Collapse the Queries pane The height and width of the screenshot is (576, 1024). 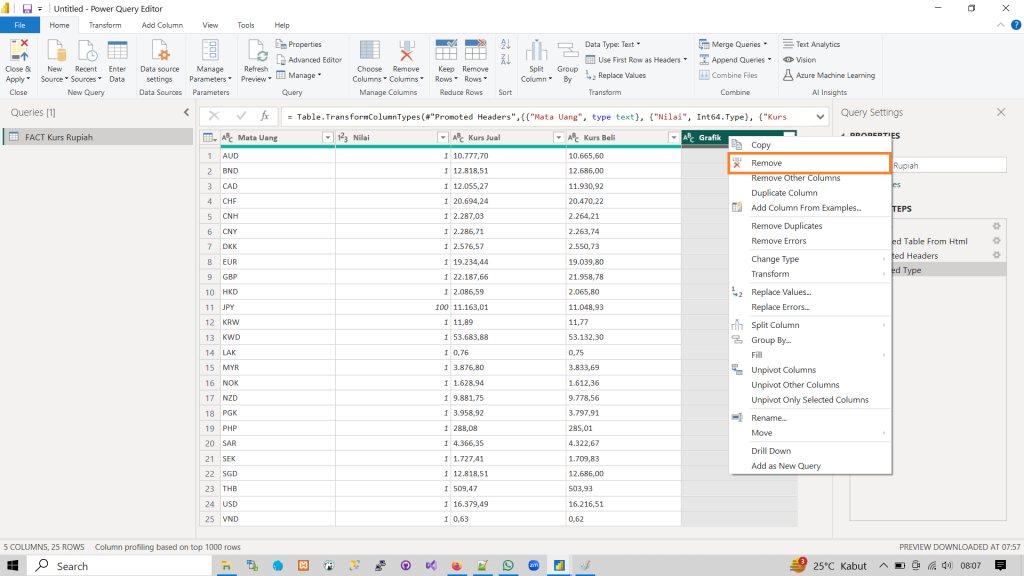pyautogui.click(x=186, y=113)
